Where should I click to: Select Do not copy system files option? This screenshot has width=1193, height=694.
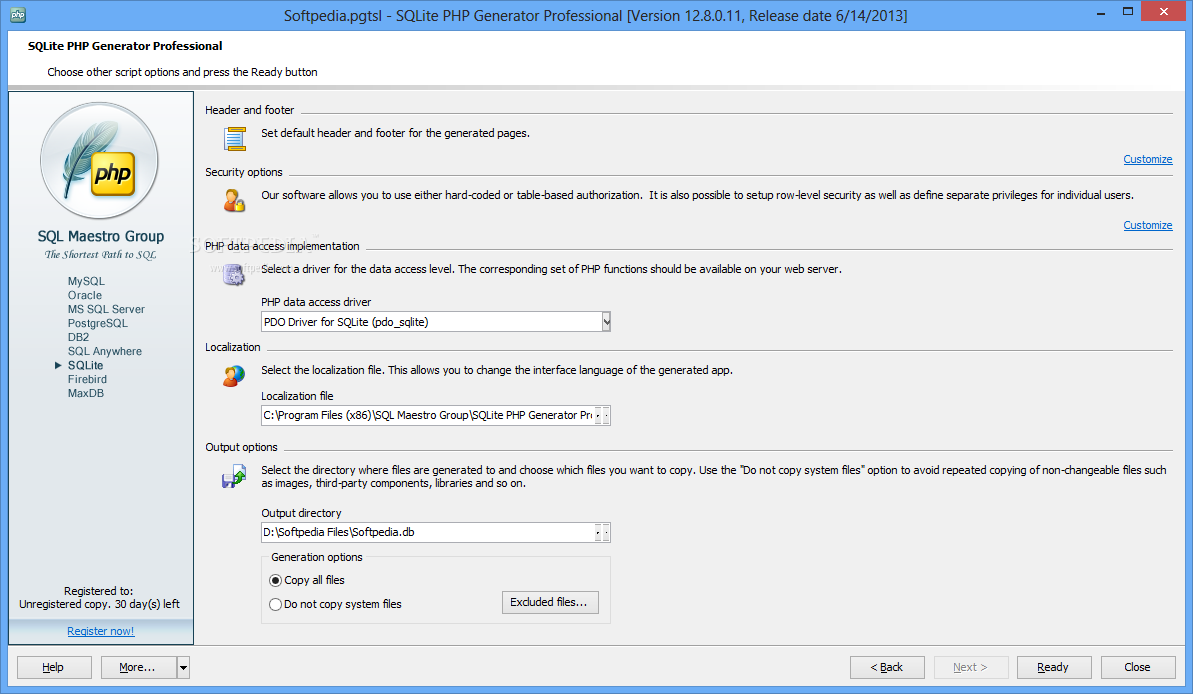pyautogui.click(x=275, y=604)
